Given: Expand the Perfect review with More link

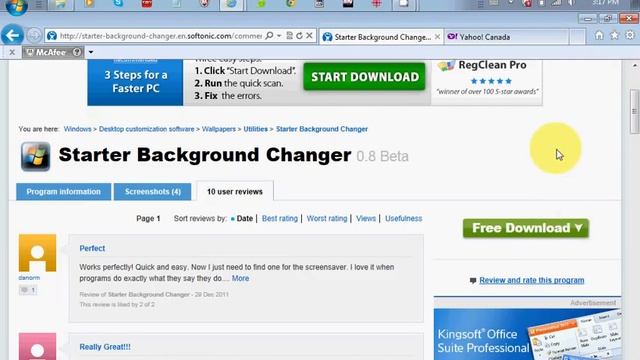Looking at the screenshot, I should point(240,278).
